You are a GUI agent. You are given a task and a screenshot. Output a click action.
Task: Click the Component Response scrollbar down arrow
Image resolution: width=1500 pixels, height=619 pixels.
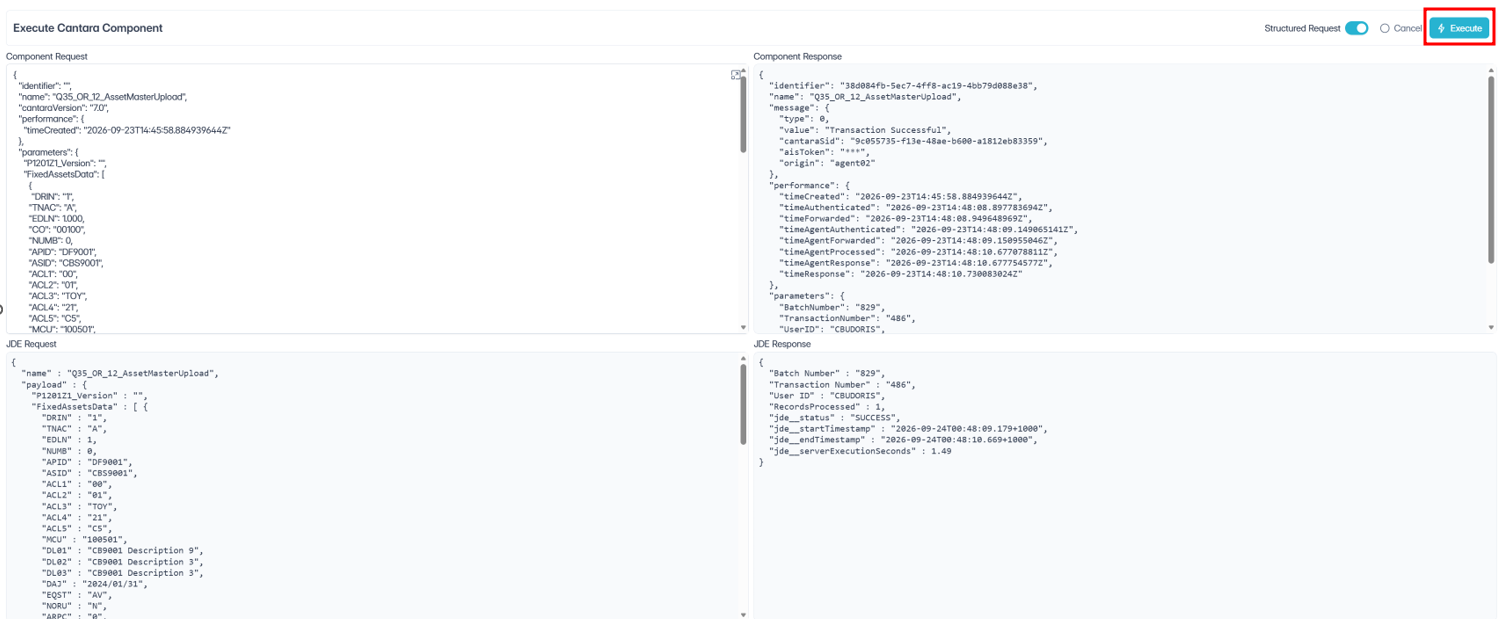coord(1491,328)
